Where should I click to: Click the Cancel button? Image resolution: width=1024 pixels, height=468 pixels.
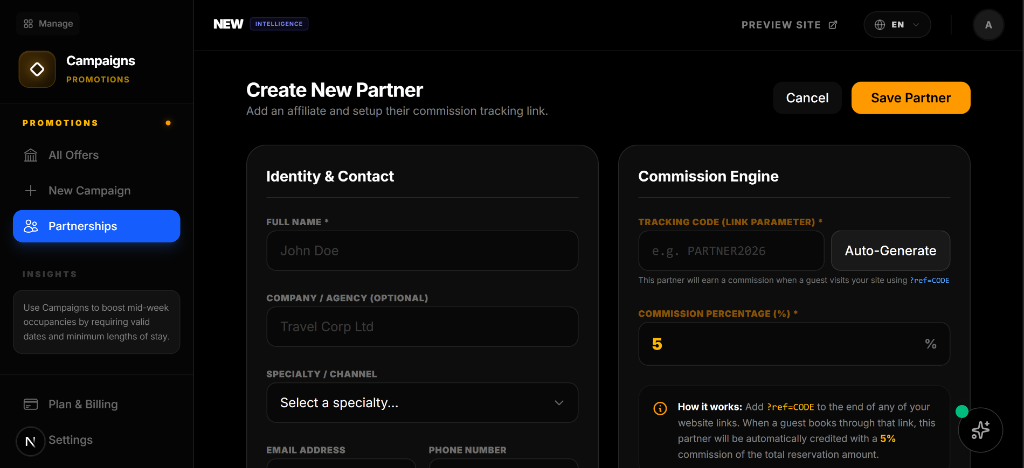click(x=806, y=98)
